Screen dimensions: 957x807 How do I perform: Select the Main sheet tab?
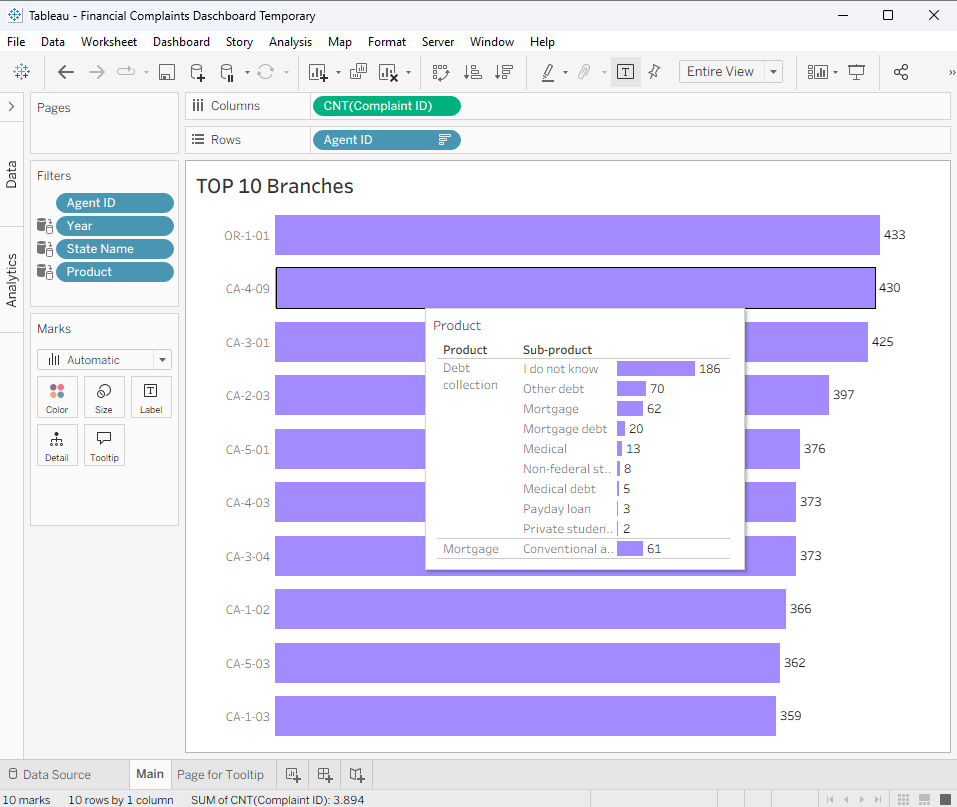coord(150,774)
